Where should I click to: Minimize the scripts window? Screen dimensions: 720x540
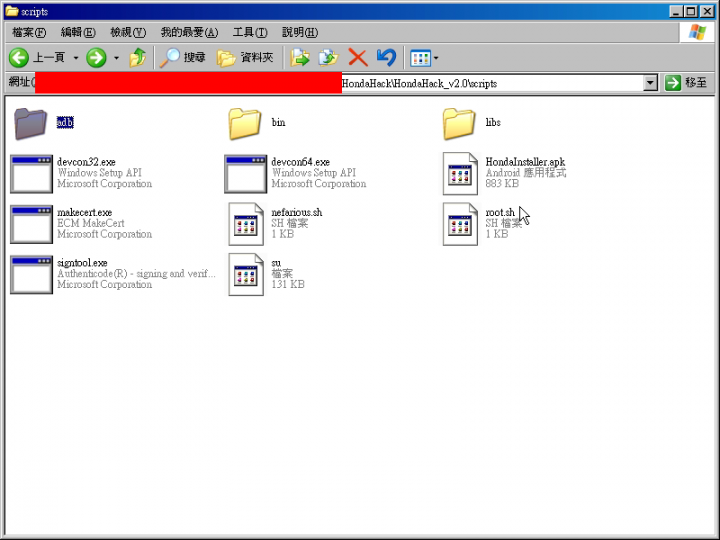tap(675, 11)
